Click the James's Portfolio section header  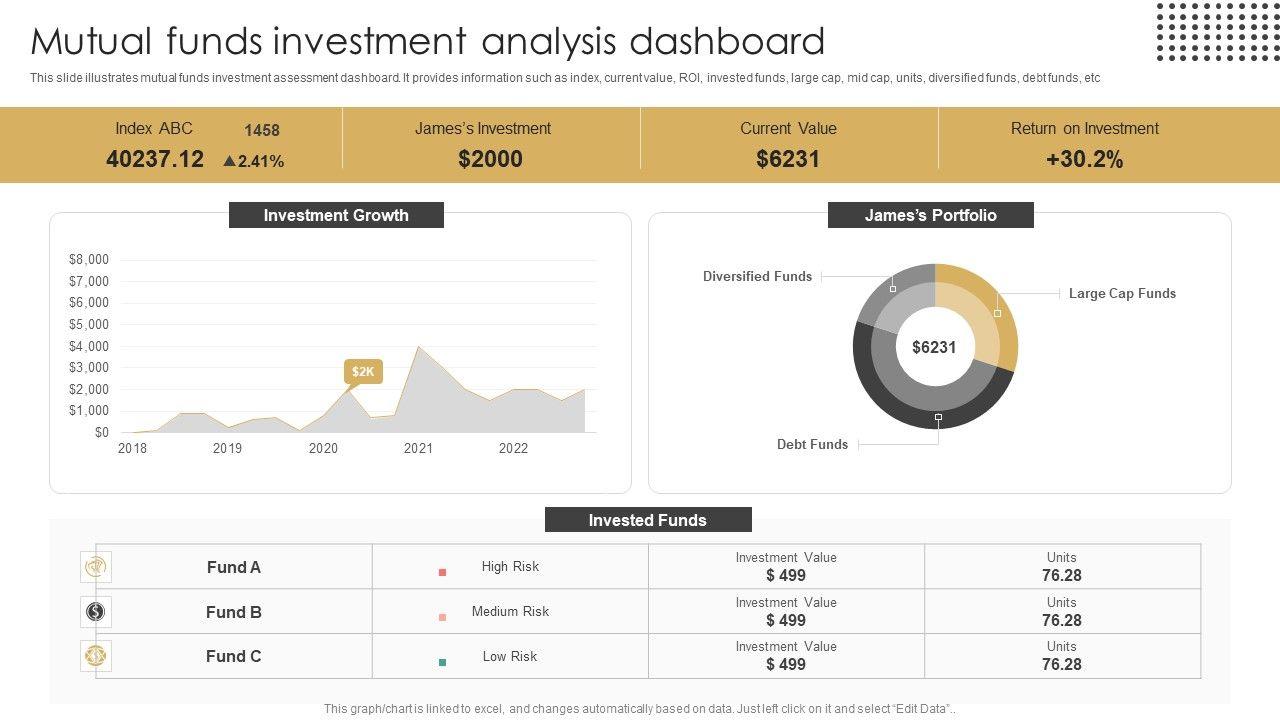point(930,215)
